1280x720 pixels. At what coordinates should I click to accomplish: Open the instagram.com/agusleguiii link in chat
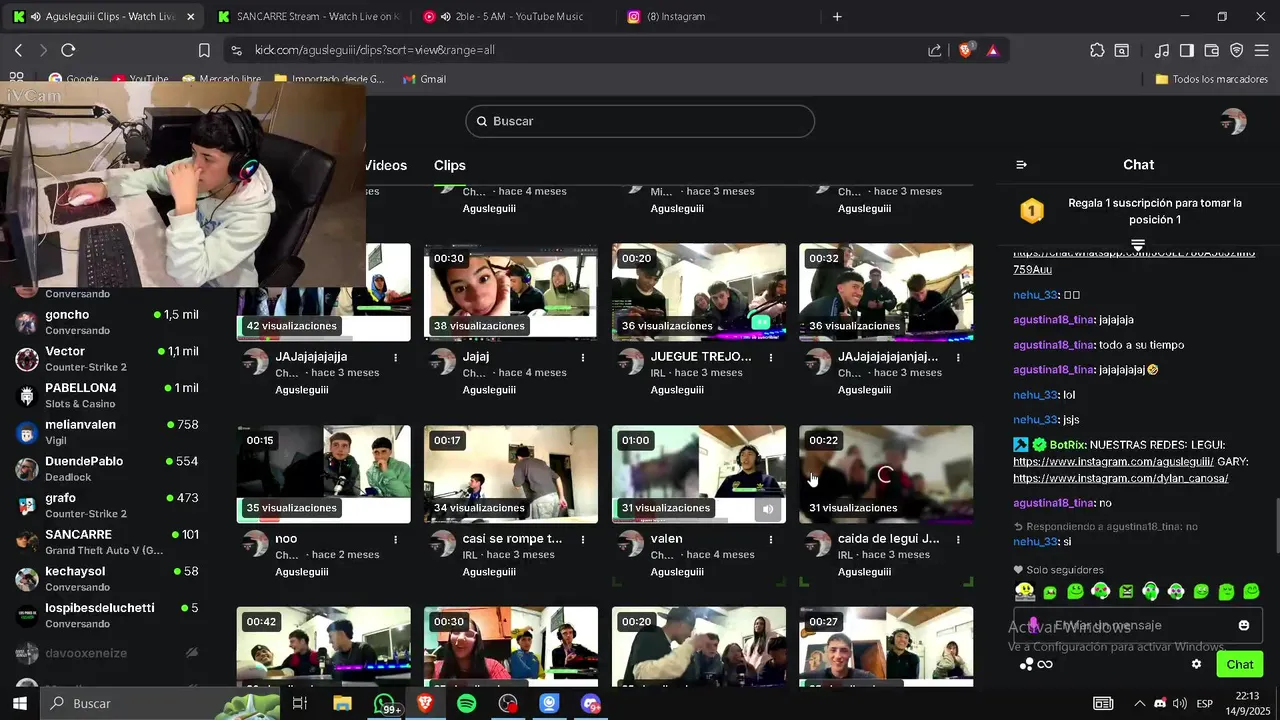[1113, 462]
